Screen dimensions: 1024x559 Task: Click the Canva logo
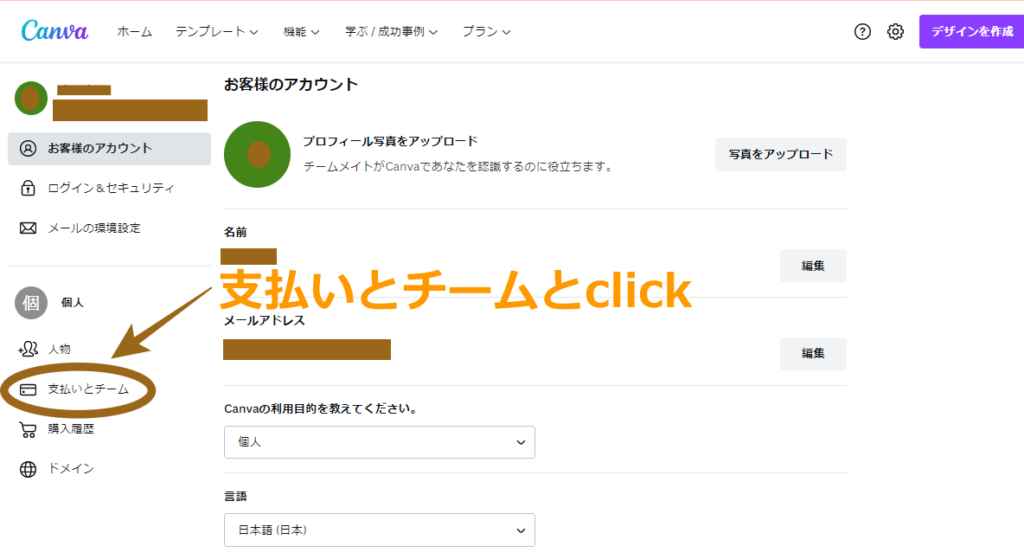tap(55, 31)
